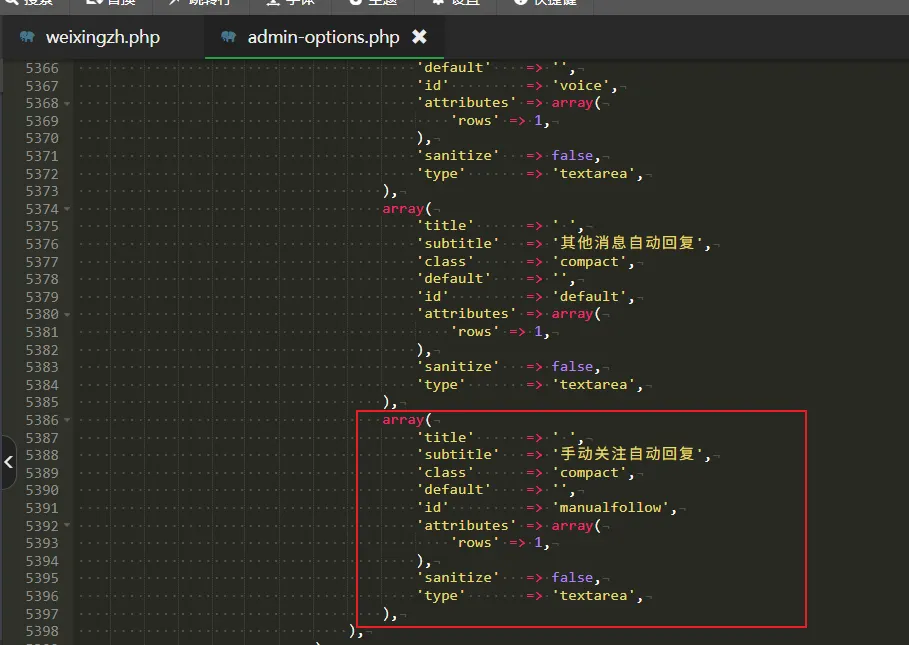The height and width of the screenshot is (645, 909).
Task: Collapse the attributes array at line 5380
Action: [67, 315]
